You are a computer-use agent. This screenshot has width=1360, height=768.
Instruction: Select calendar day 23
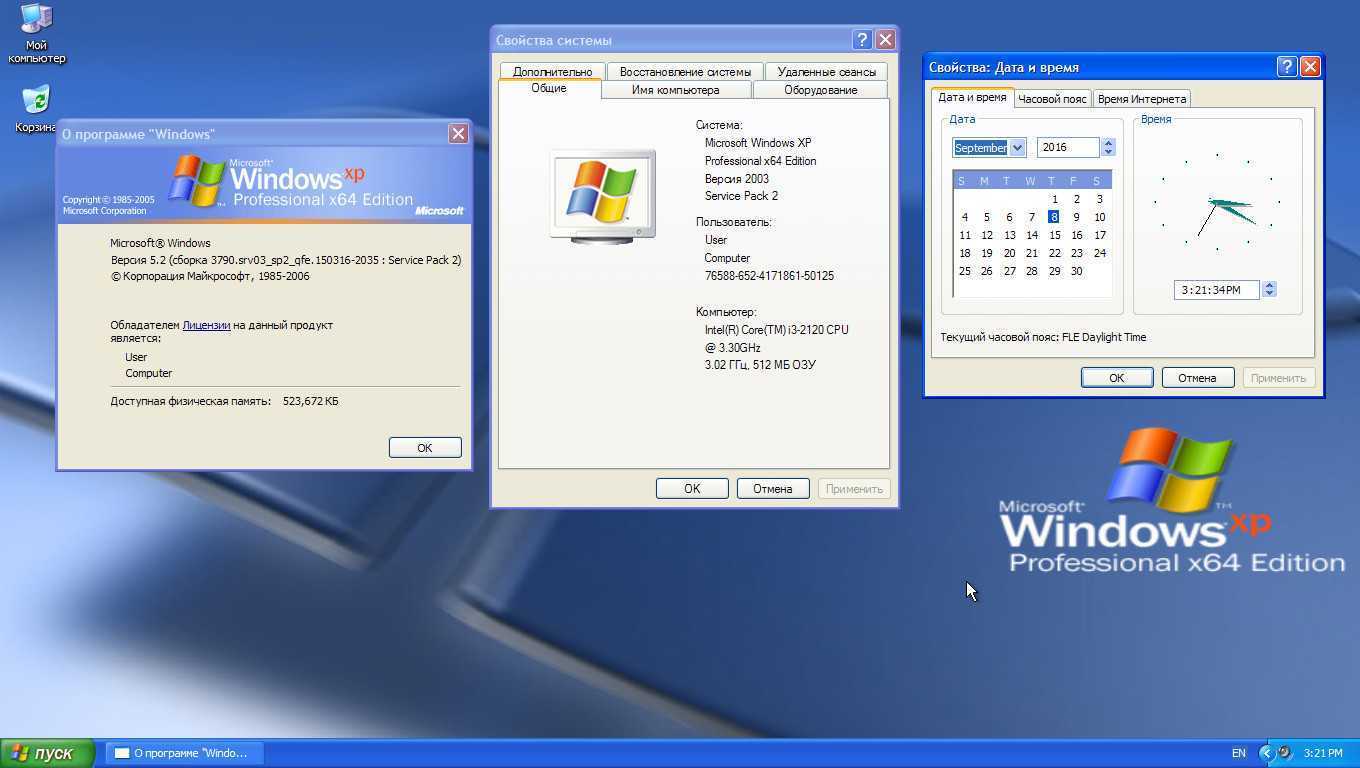(x=1076, y=253)
